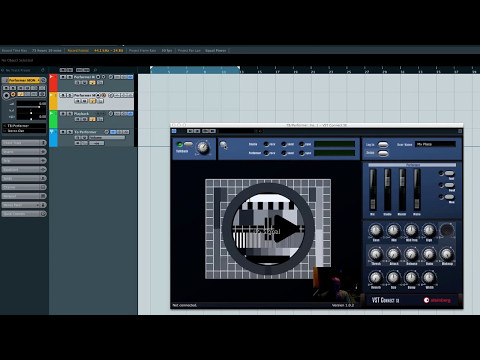The width and height of the screenshot is (480, 360).
Task: Toggle the blue activate icon in VST Connect header
Action: pos(174,131)
